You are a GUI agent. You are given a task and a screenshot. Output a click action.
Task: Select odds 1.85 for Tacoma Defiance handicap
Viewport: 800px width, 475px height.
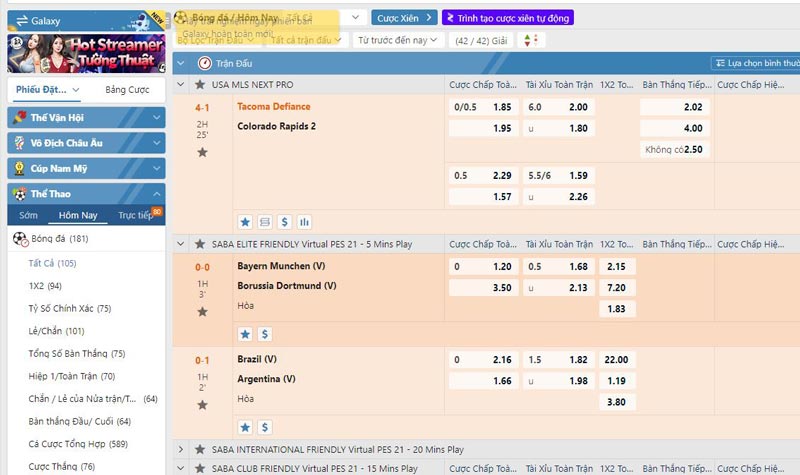(502, 107)
